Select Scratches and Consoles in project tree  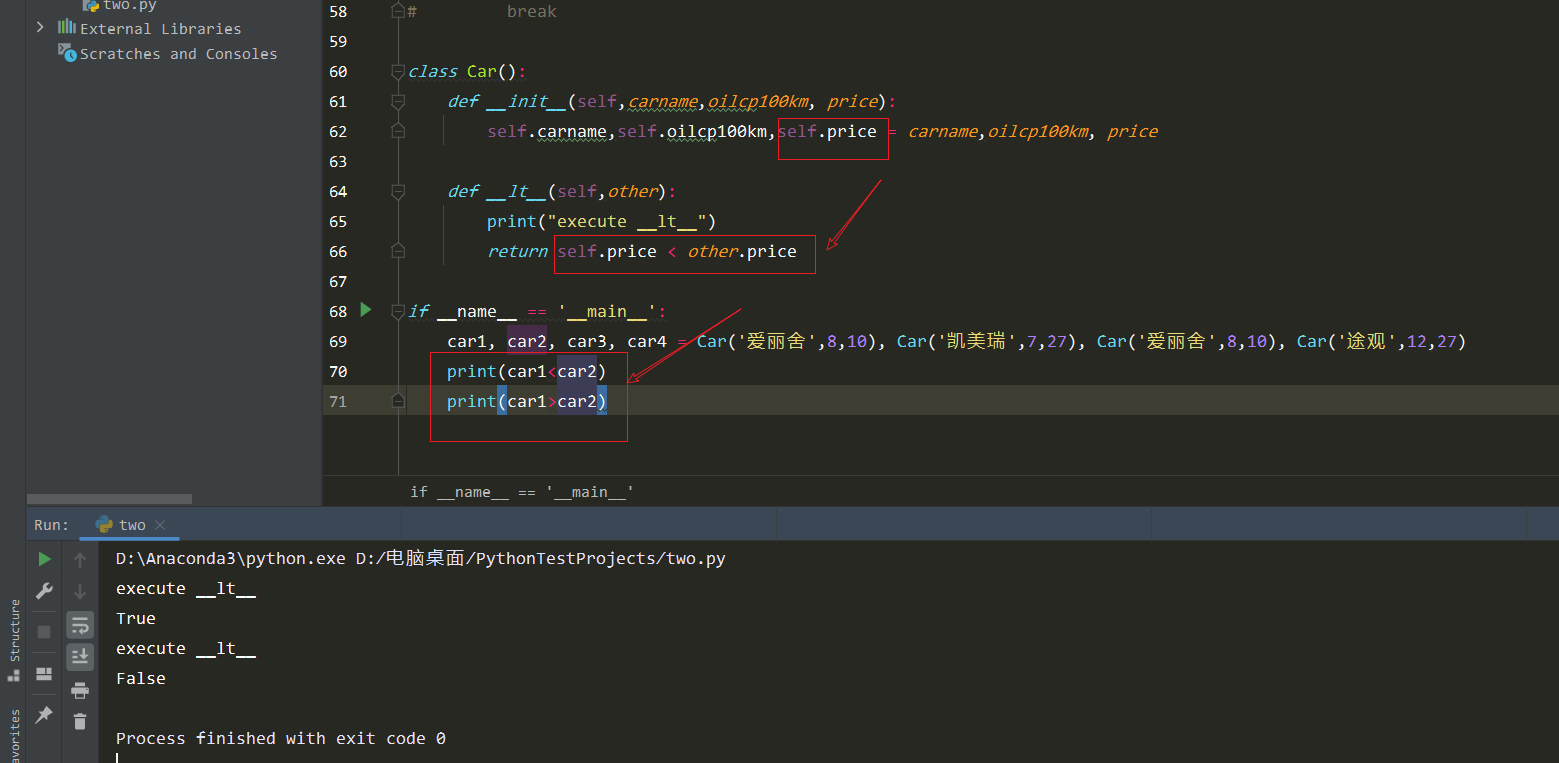[x=178, y=54]
